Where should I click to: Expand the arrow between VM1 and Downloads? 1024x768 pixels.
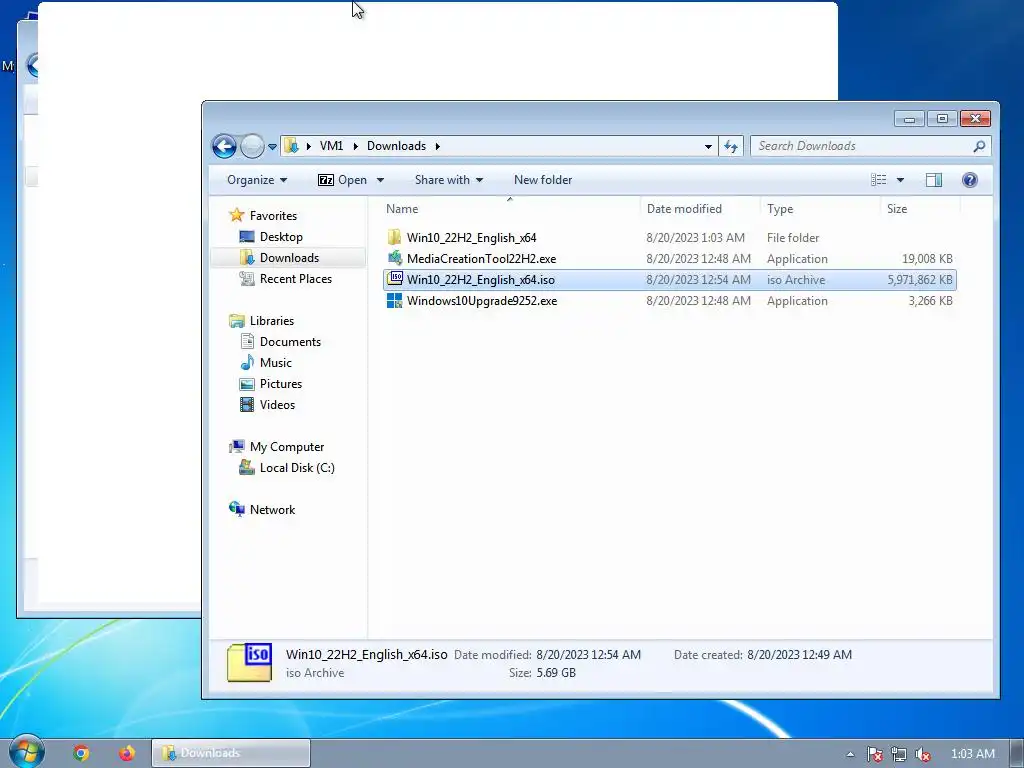pyautogui.click(x=355, y=146)
